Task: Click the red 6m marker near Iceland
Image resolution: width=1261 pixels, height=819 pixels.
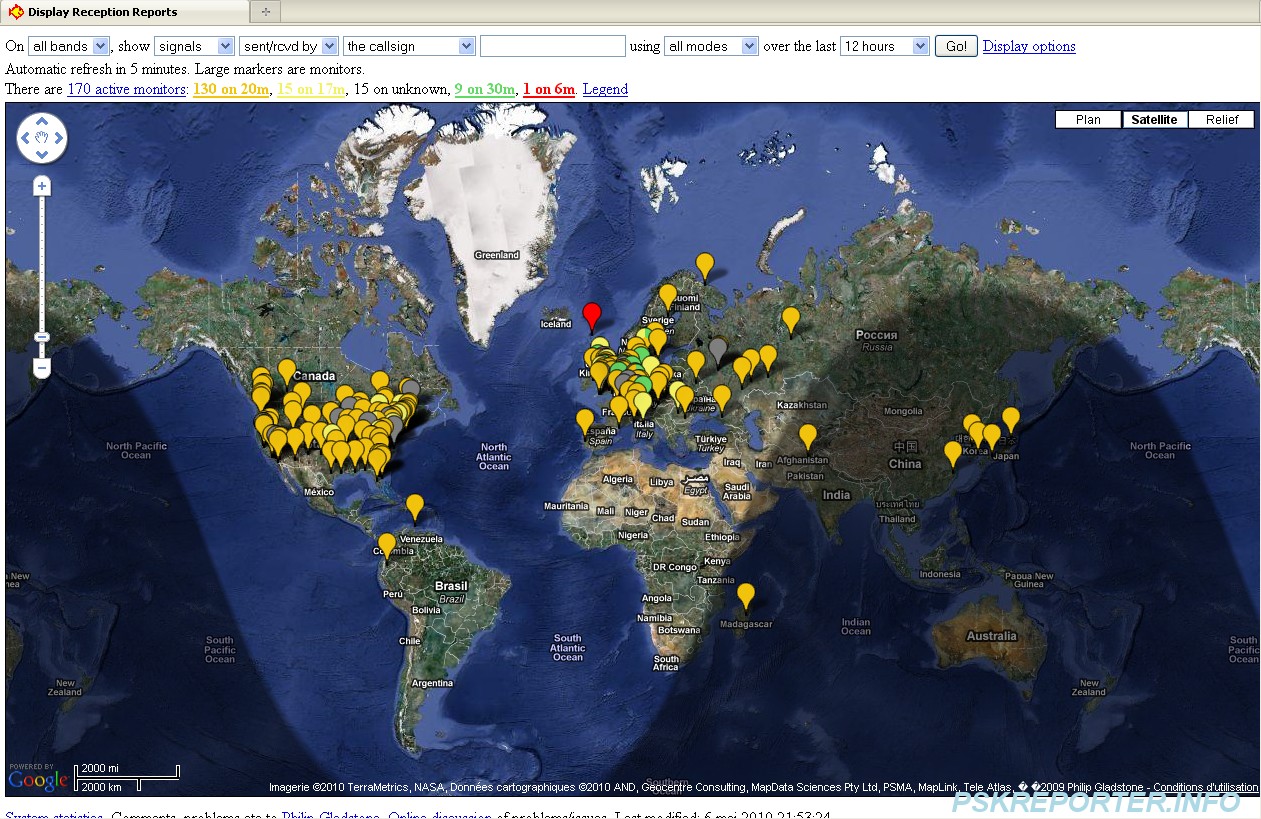Action: (592, 312)
